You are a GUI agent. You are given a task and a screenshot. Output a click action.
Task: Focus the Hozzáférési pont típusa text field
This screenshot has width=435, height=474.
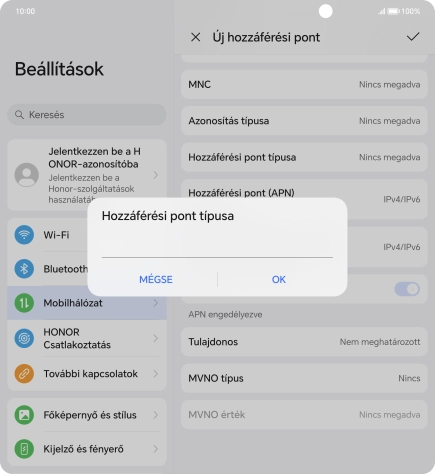[217, 246]
